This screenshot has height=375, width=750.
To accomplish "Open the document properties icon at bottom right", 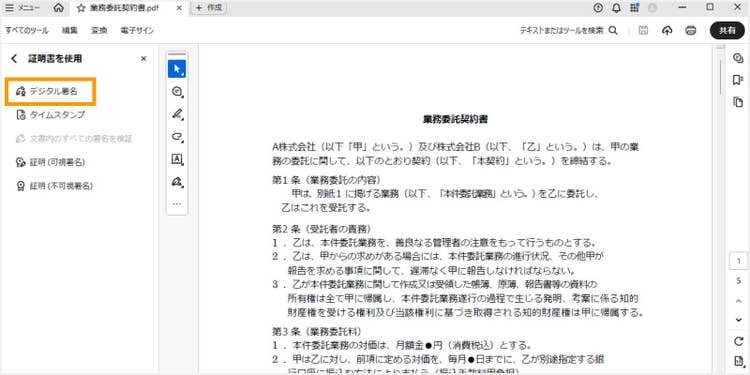I will pos(738,361).
